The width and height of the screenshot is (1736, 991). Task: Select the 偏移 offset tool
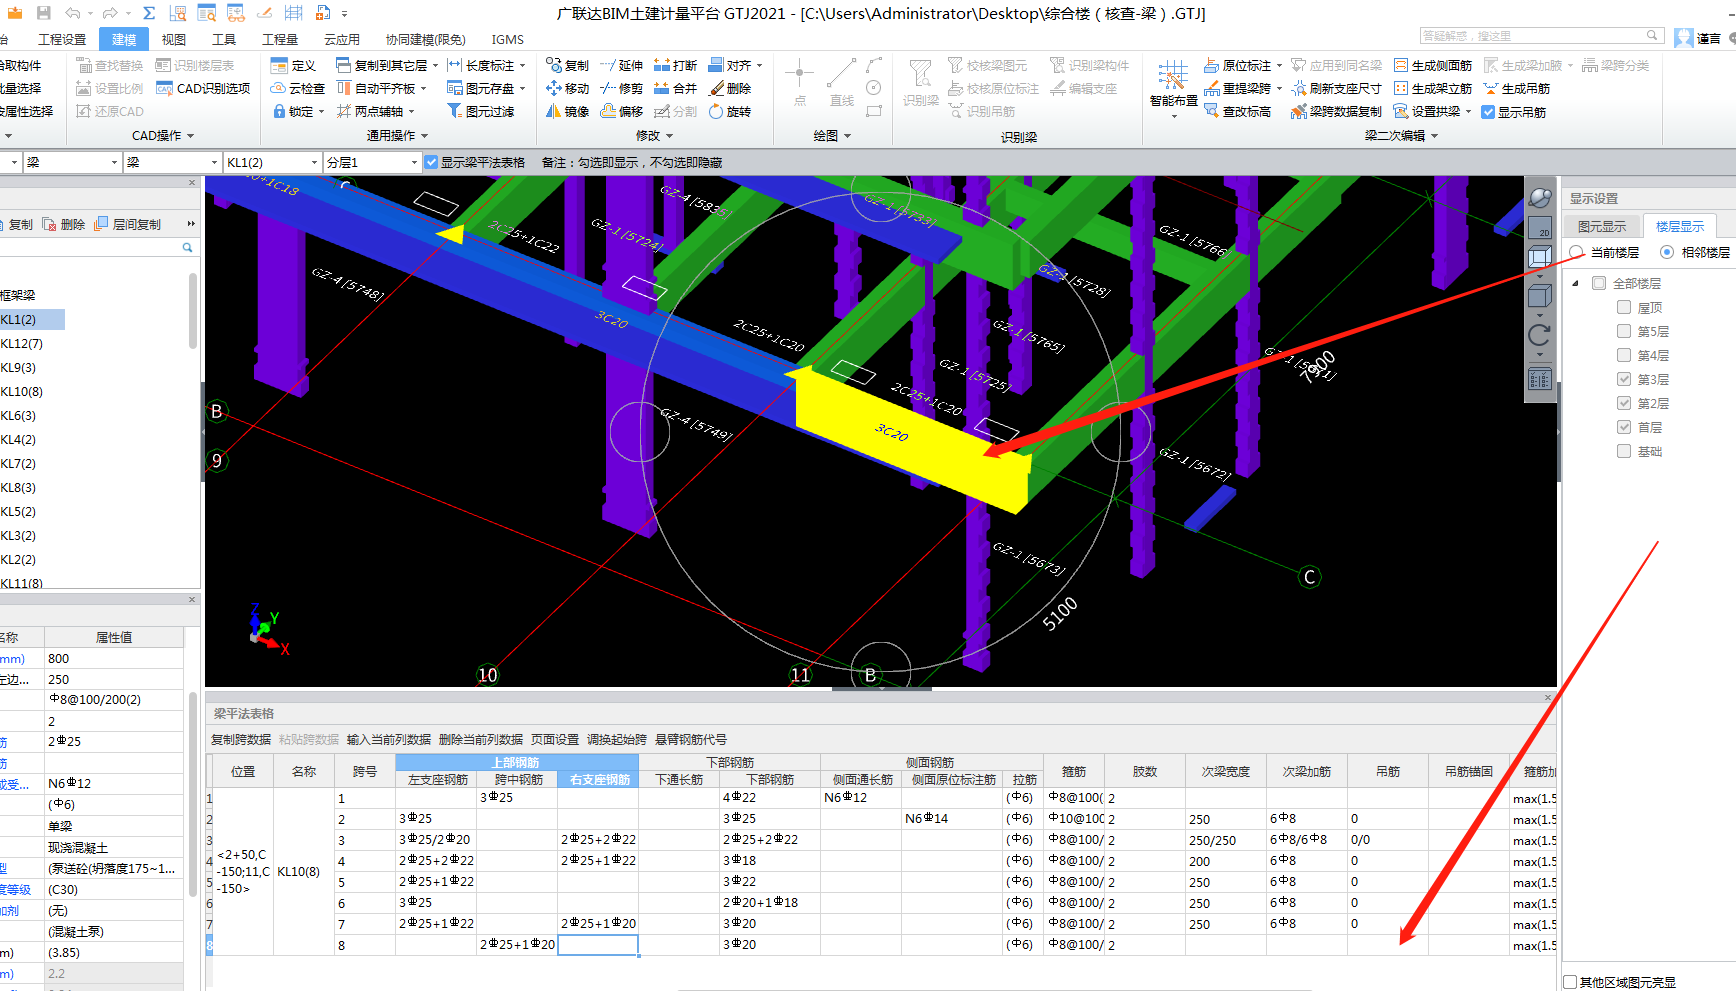[621, 111]
